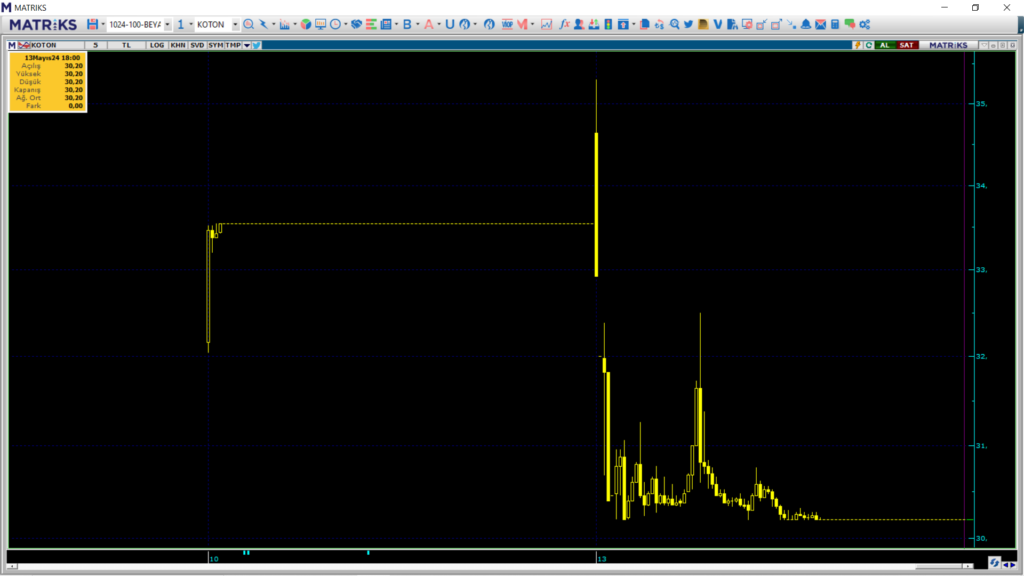1024x576 pixels.
Task: Open the calculator icon
Action: [x=835, y=24]
